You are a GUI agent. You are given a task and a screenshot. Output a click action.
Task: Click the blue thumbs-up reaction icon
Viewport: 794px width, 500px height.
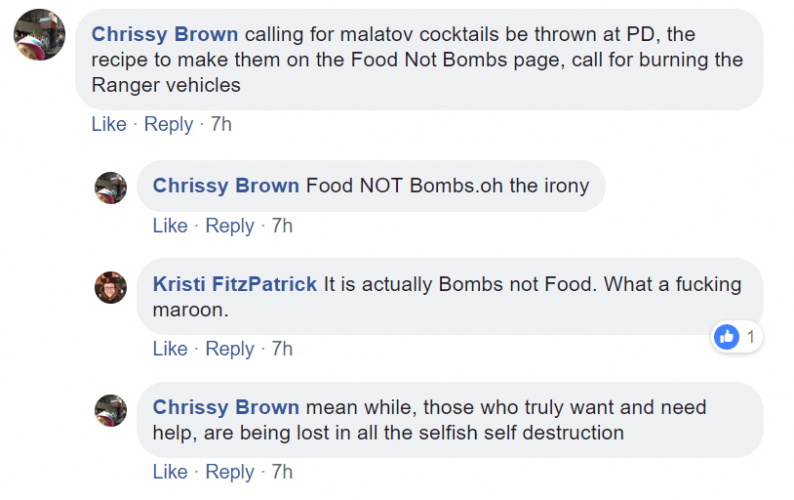pyautogui.click(x=727, y=337)
